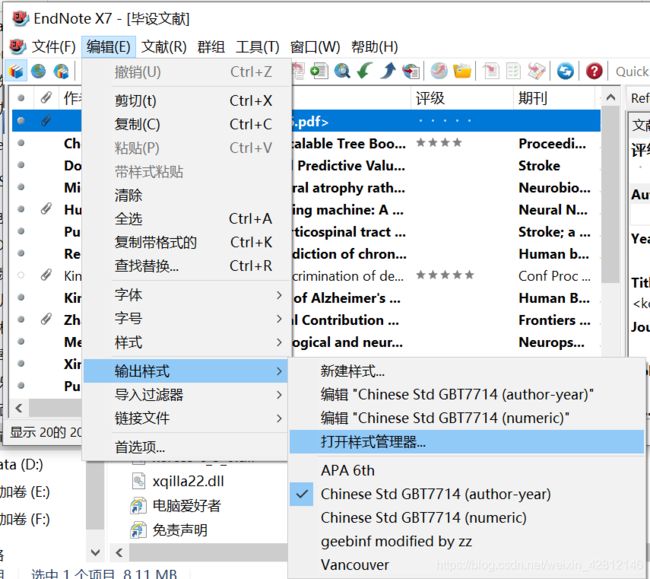Open the 帮助(H) menu

374,47
